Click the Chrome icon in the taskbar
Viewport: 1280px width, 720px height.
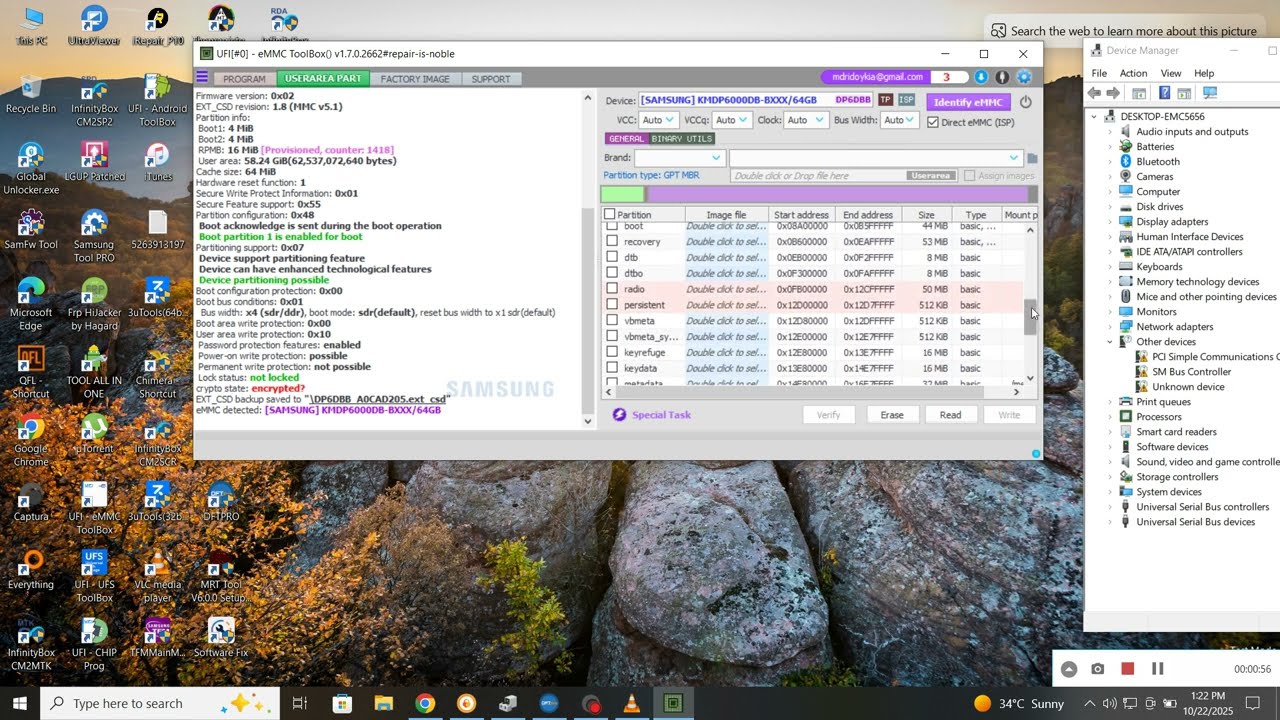[x=425, y=703]
